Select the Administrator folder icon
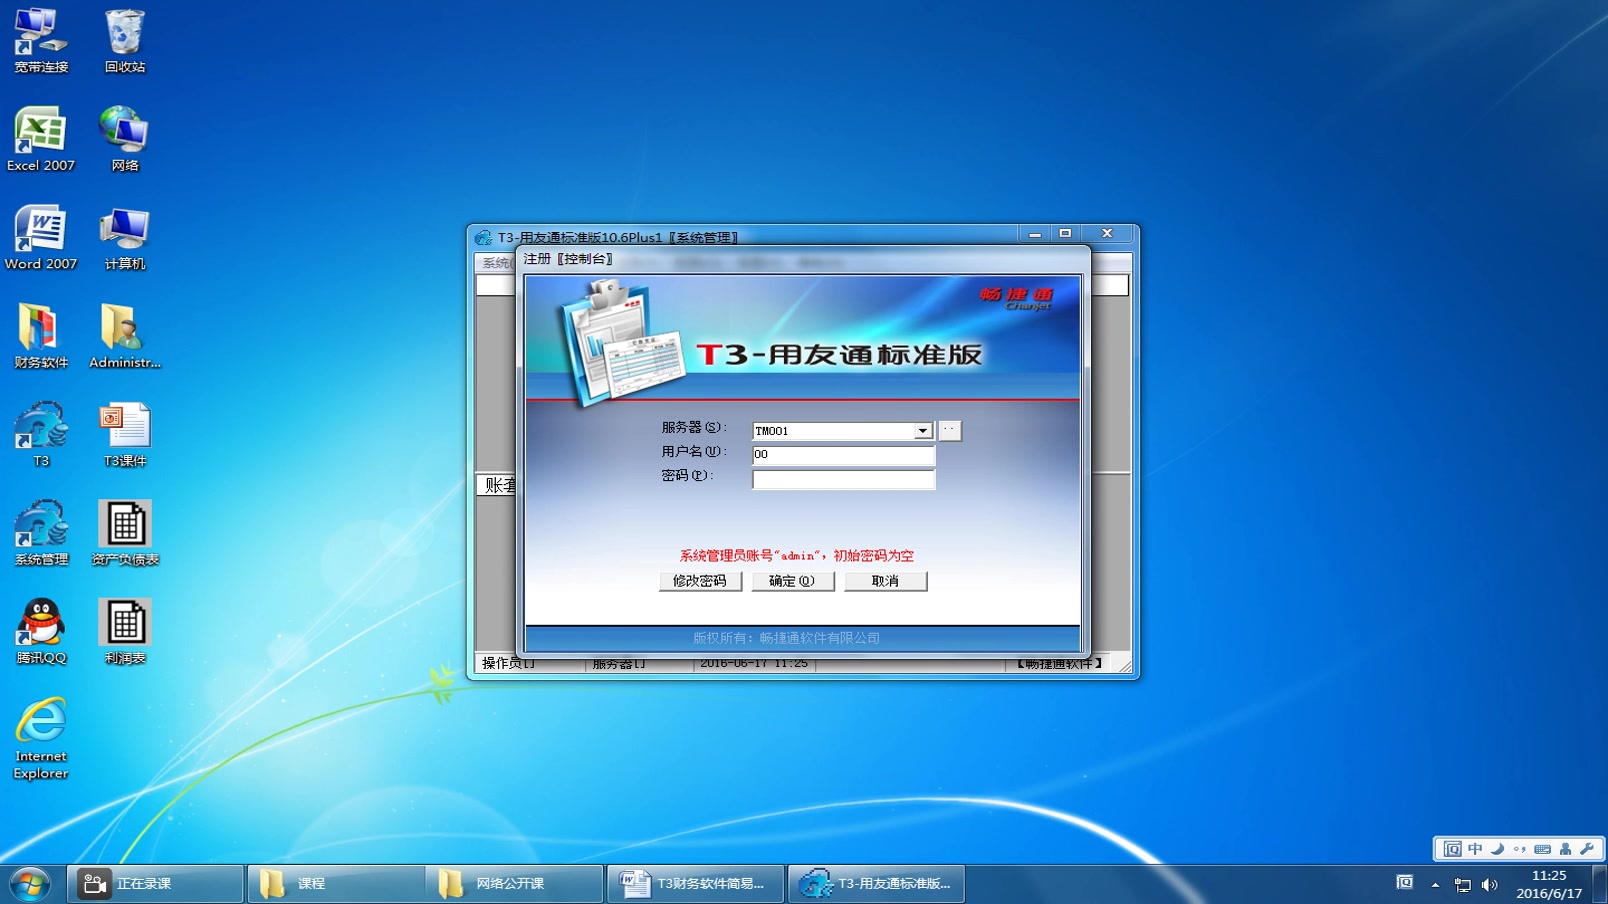Viewport: 1608px width, 904px height. pyautogui.click(x=125, y=335)
